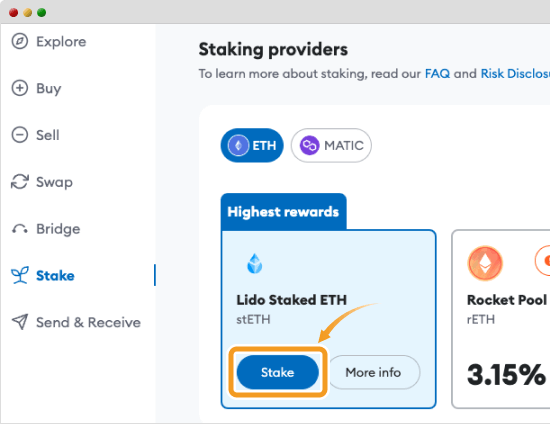This screenshot has width=550, height=424.
Task: Click the rETH ticker text
Action: coord(481,319)
